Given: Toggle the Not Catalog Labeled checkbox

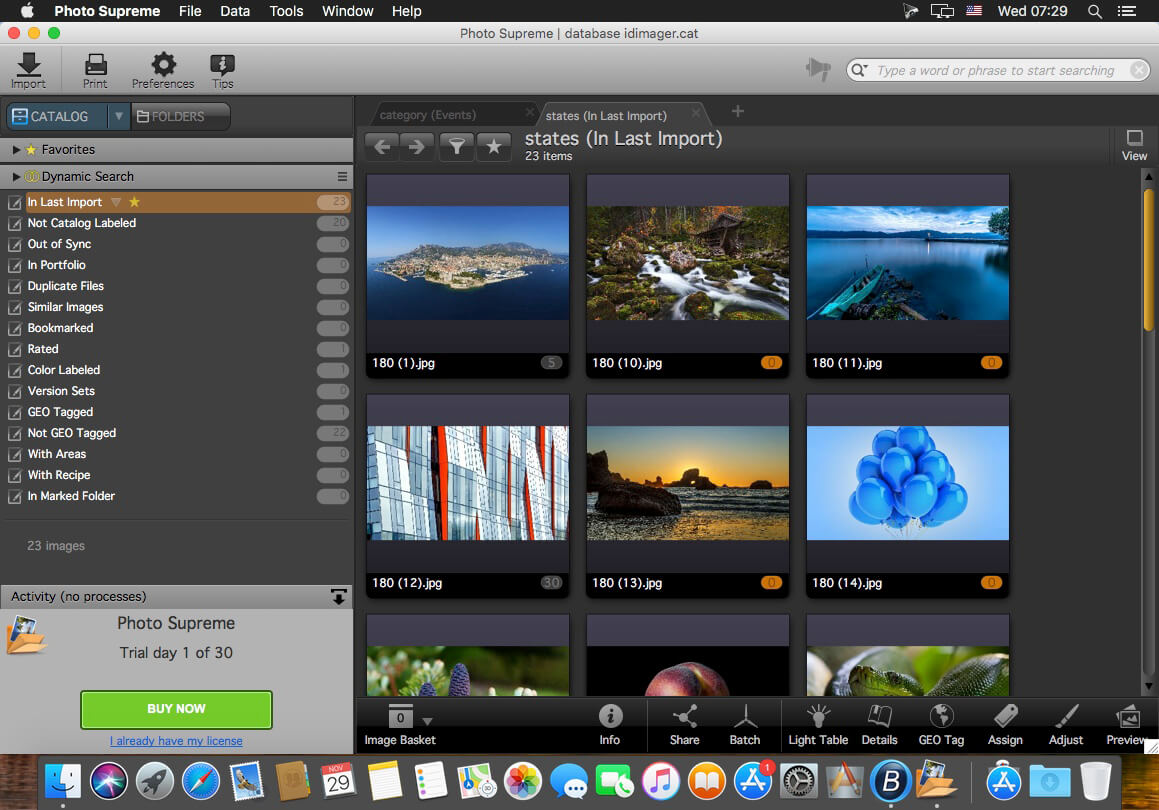Looking at the screenshot, I should click(14, 223).
